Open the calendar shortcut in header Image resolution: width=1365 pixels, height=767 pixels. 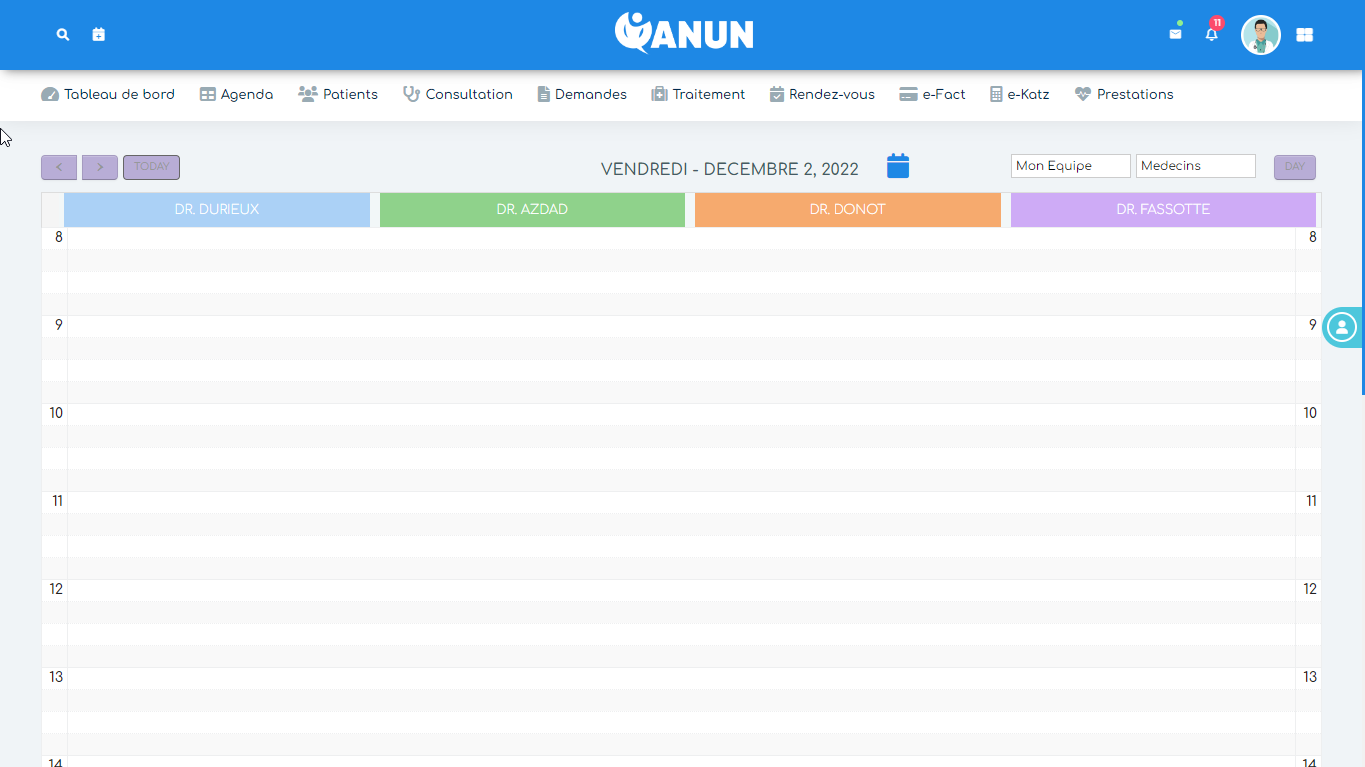coord(98,34)
